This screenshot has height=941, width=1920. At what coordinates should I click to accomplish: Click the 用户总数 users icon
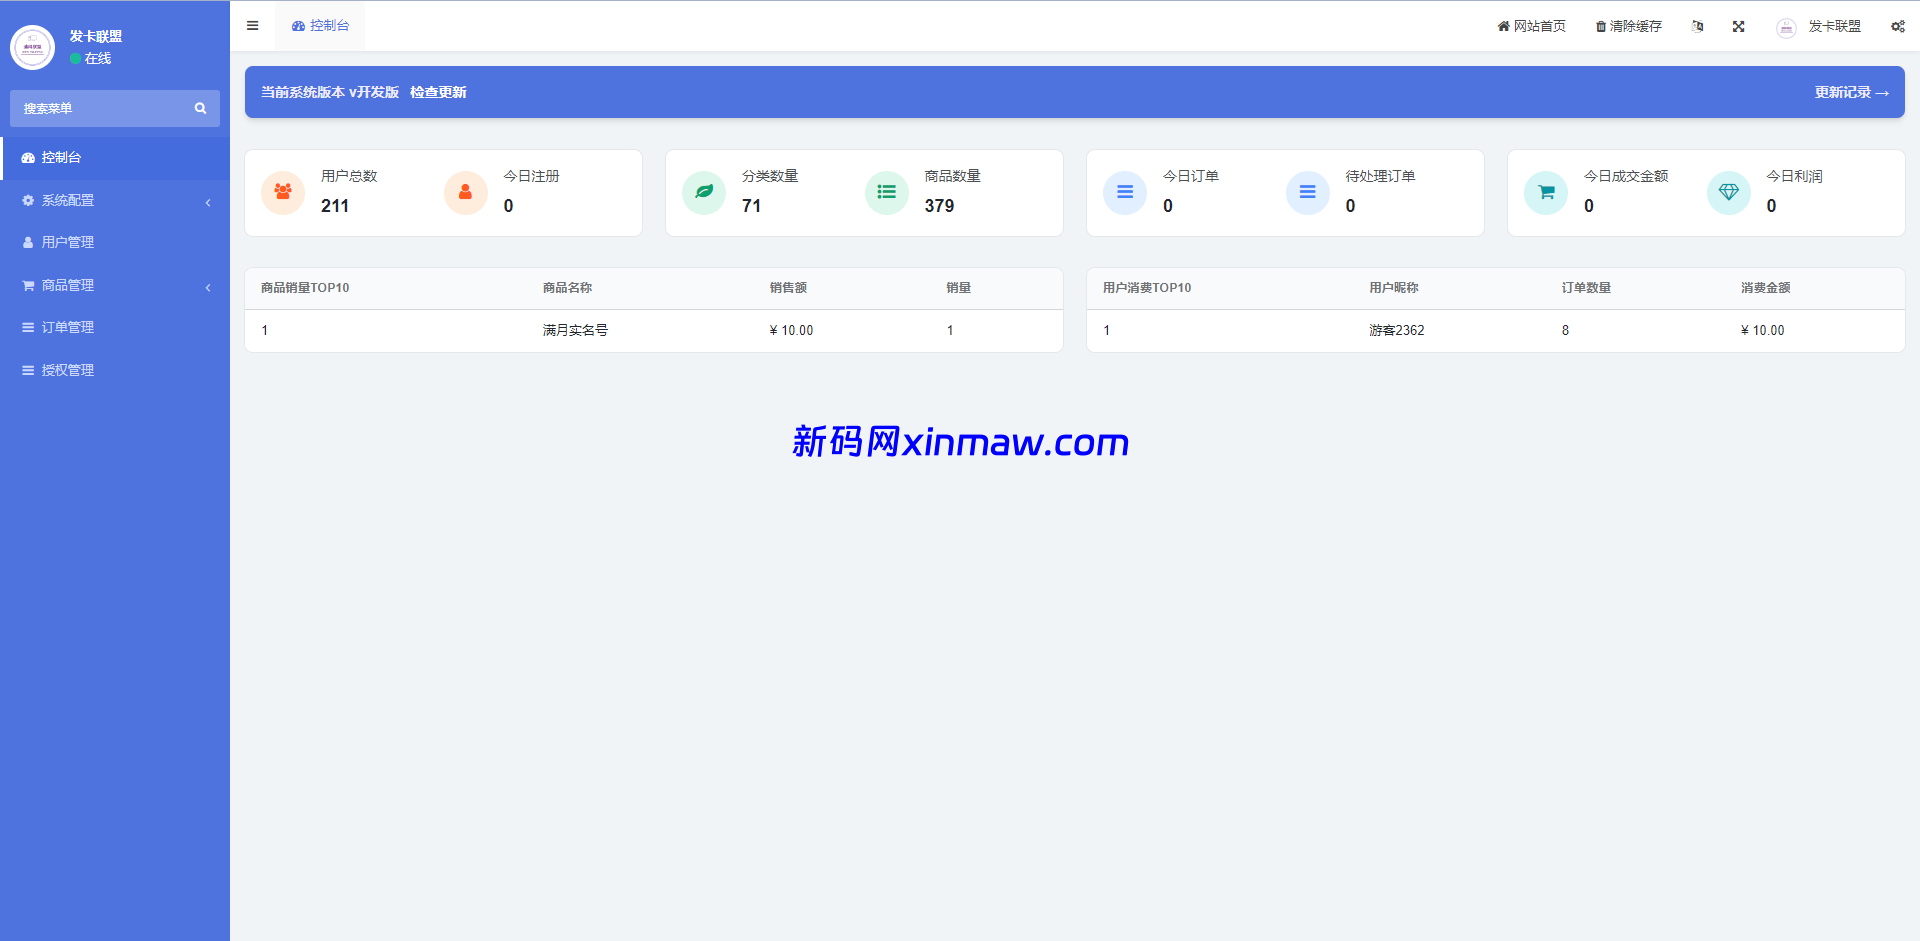[283, 192]
